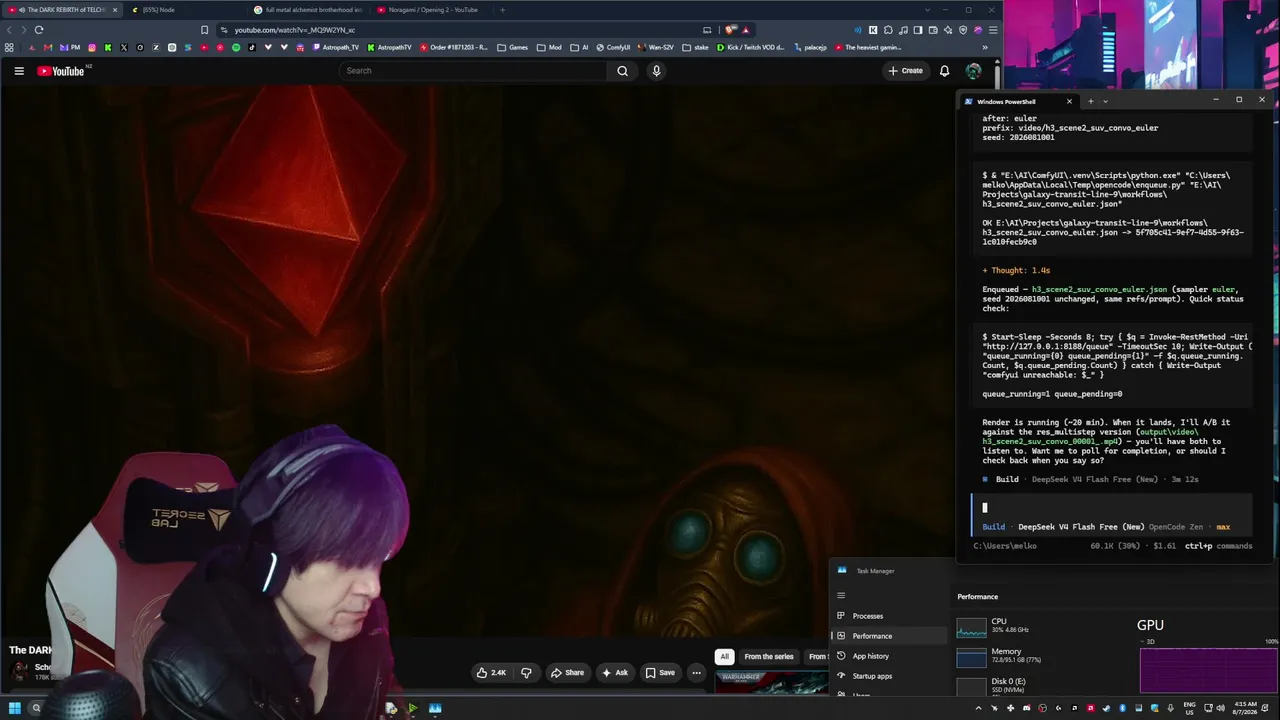The height and width of the screenshot is (720, 1280).
Task: Open the YouTube guide hamburger menu
Action: click(x=19, y=71)
